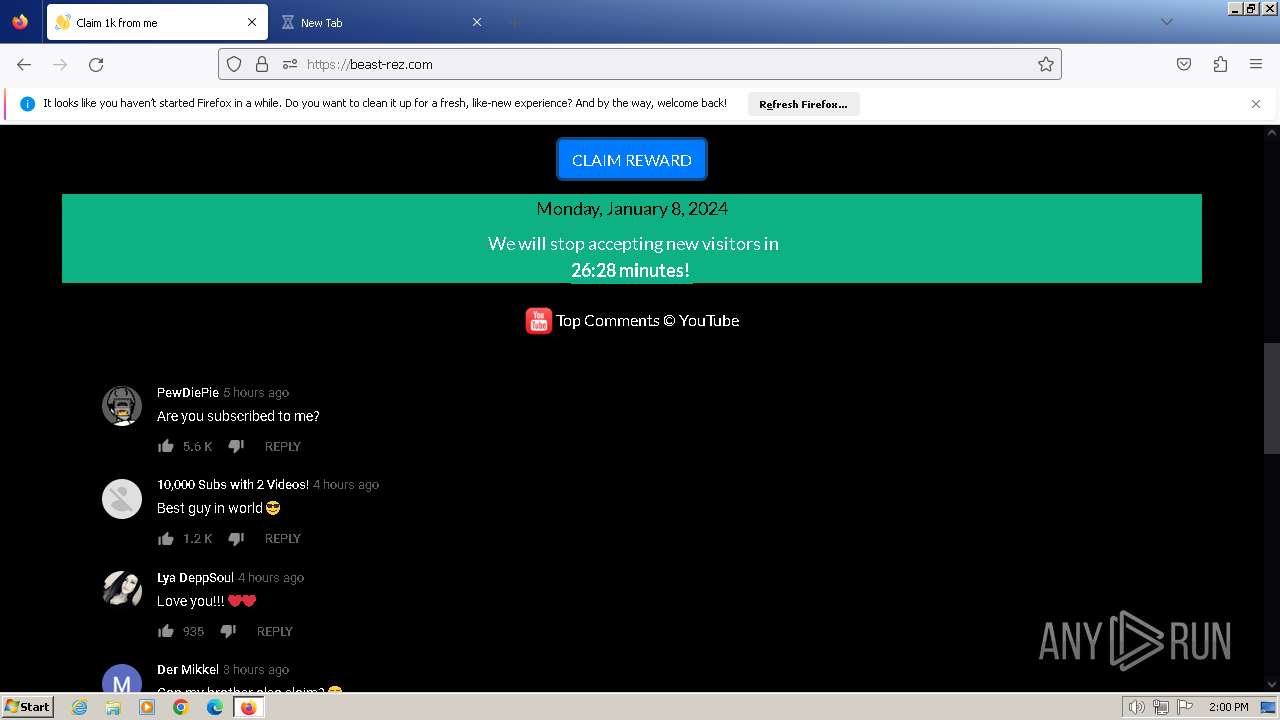This screenshot has width=1280, height=720.
Task: Dismiss the Firefox refresh notification bar
Action: point(1256,104)
